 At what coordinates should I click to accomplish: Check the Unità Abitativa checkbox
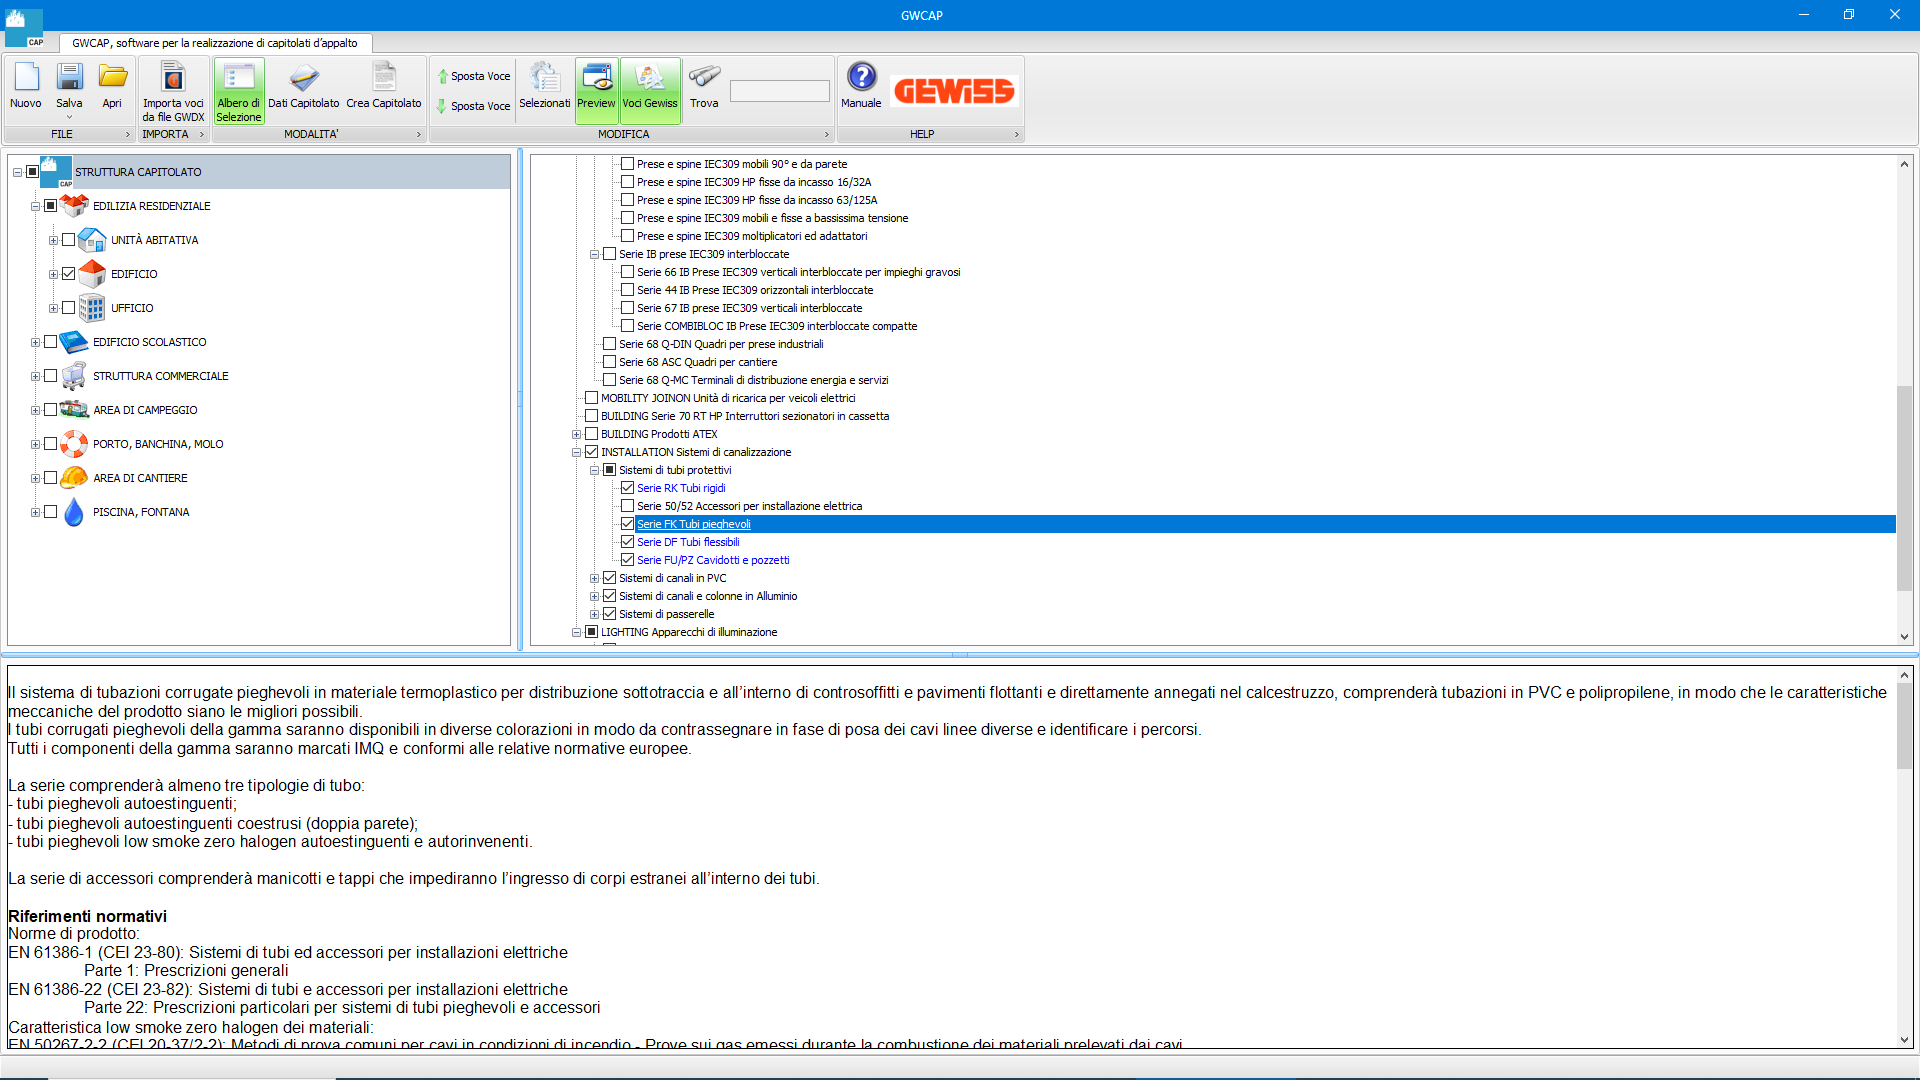coord(68,240)
